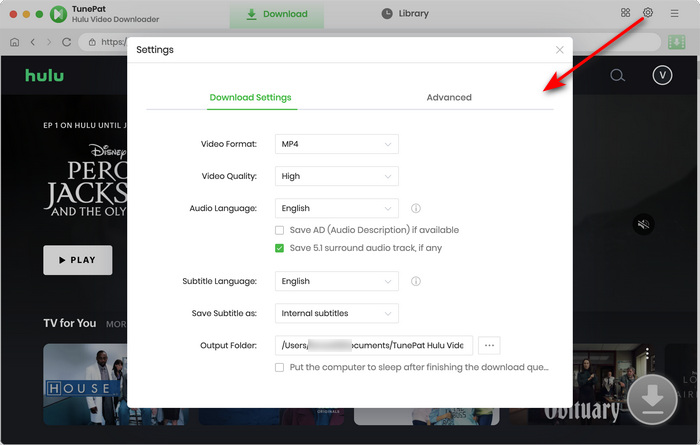700x445 pixels.
Task: Open the settings gear icon
Action: tap(648, 12)
